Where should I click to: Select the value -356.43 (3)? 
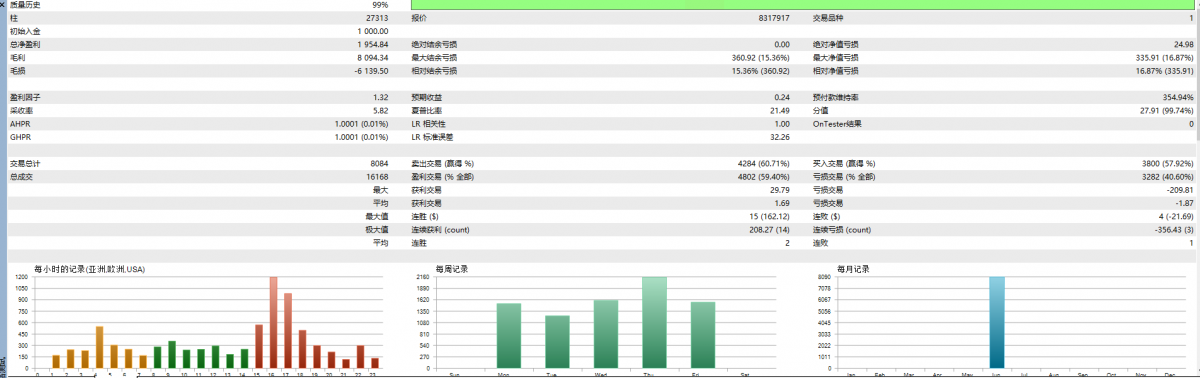[x=1170, y=229]
